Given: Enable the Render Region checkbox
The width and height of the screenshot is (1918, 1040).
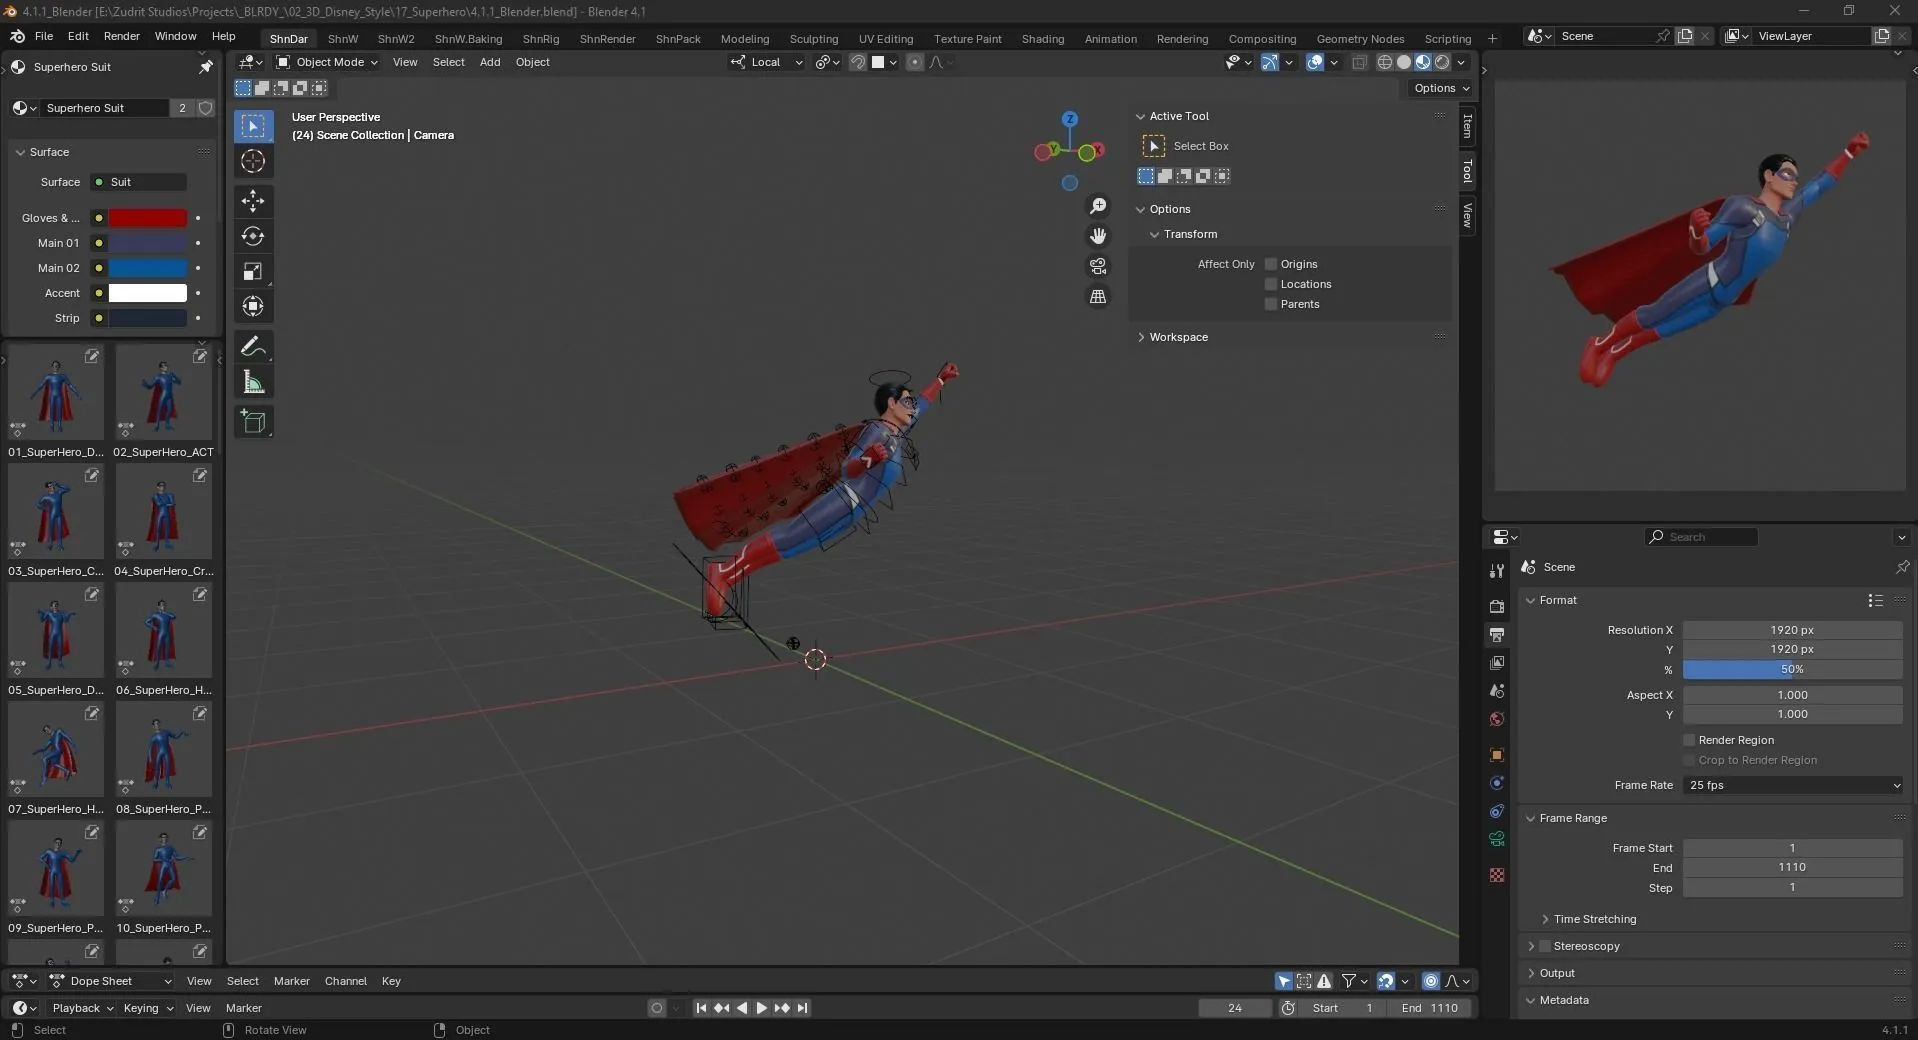Looking at the screenshot, I should pyautogui.click(x=1689, y=740).
